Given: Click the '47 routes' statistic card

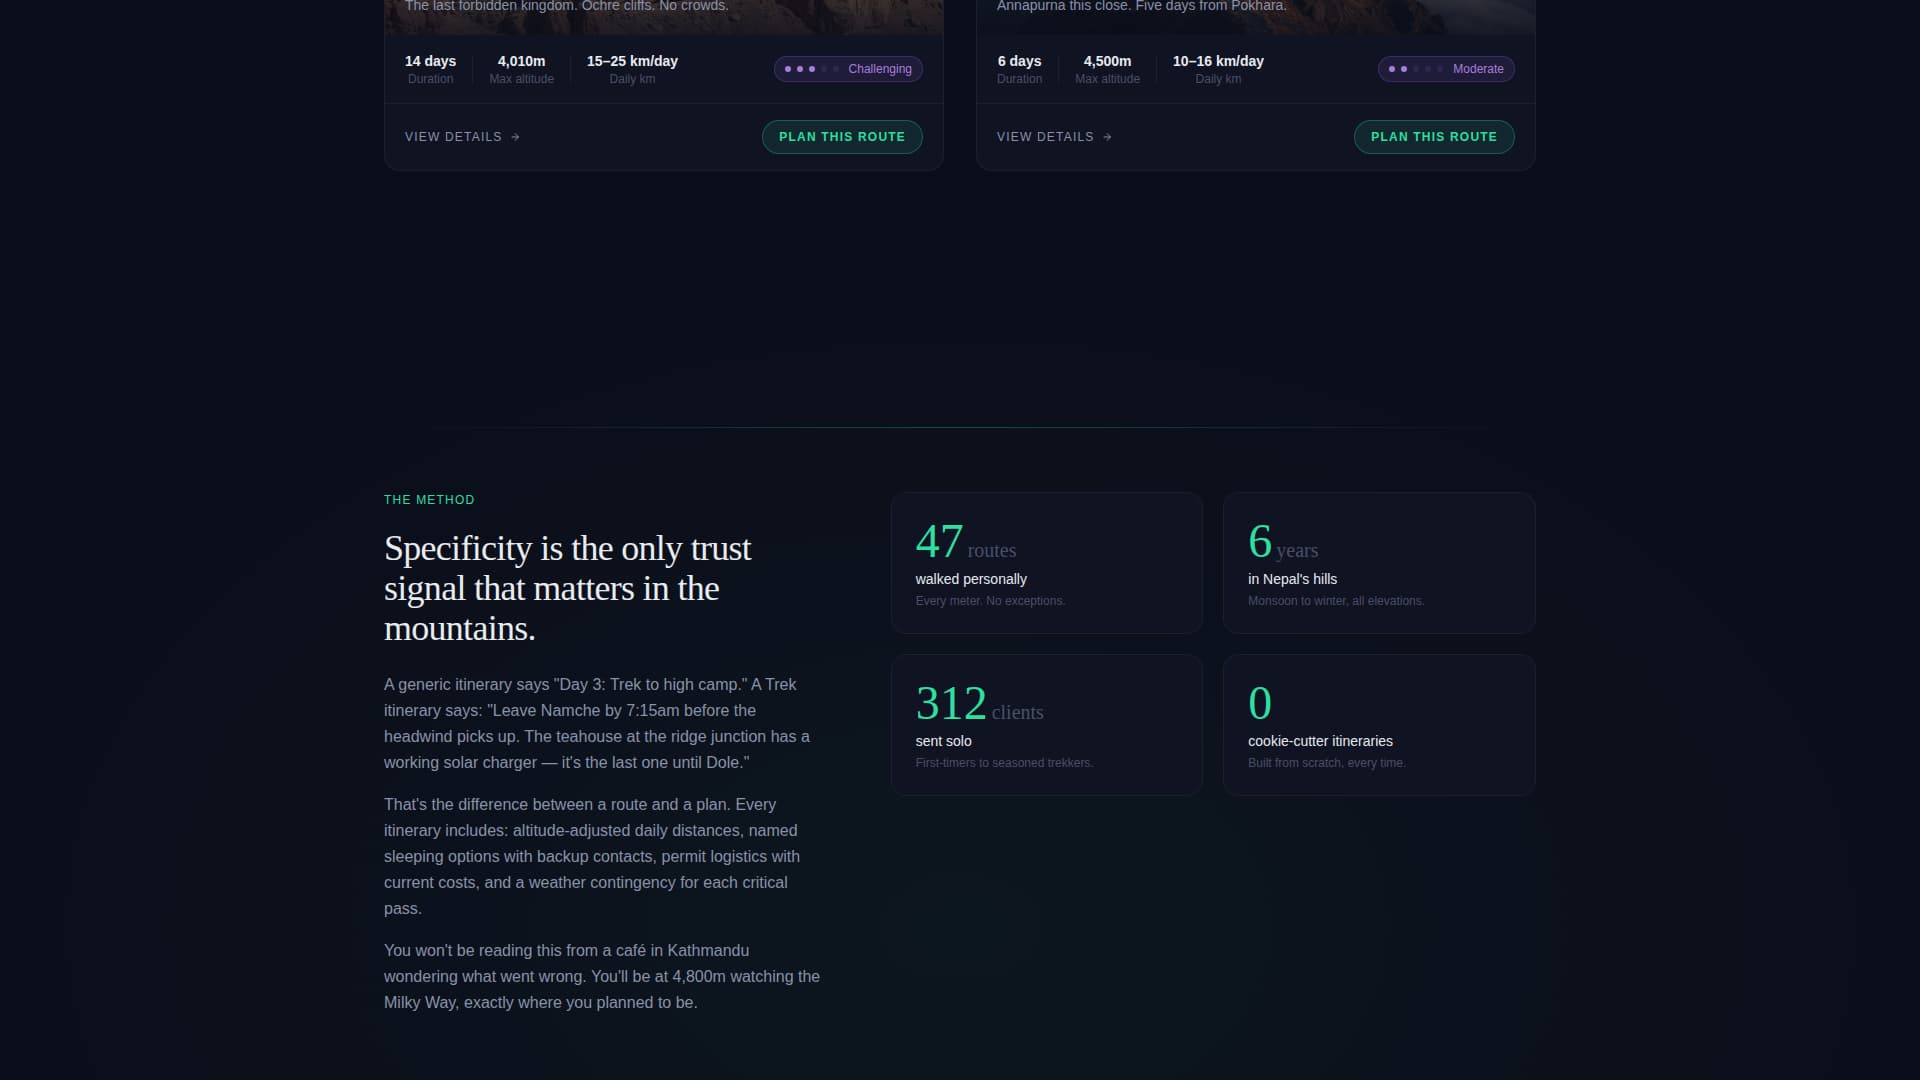Looking at the screenshot, I should [x=1046, y=562].
